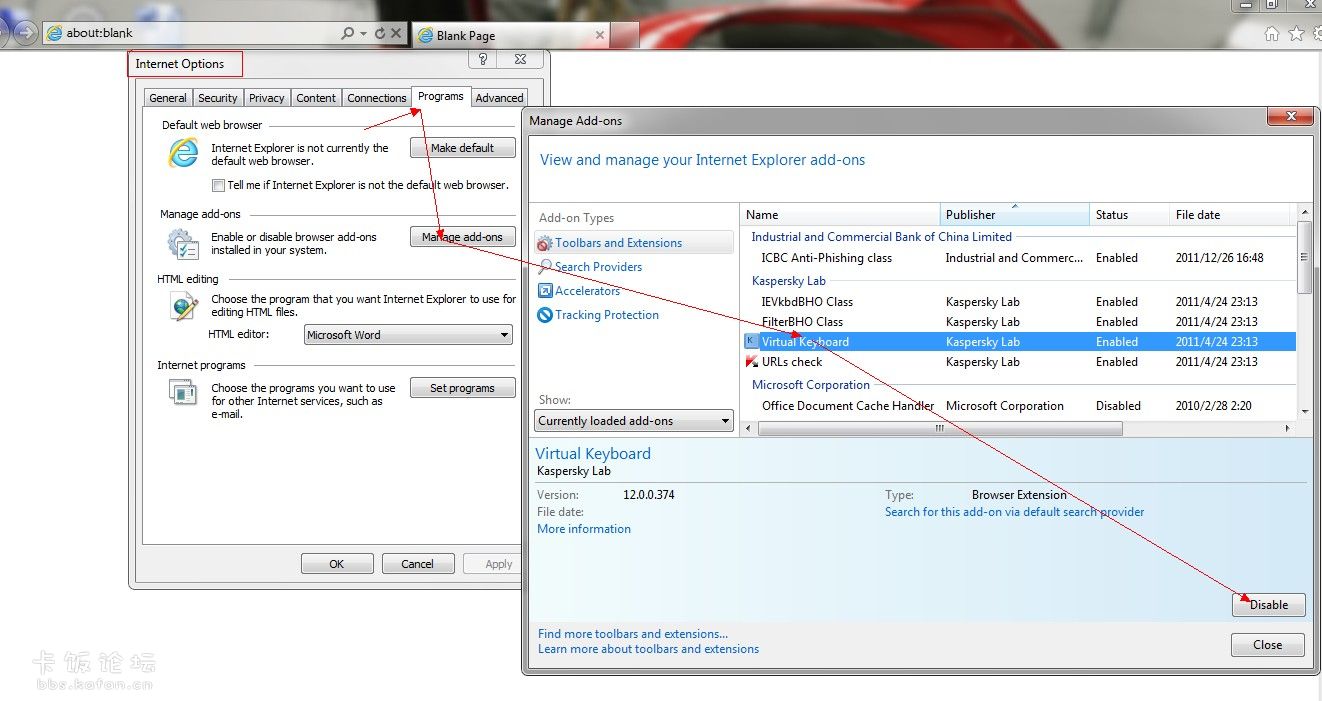
Task: Click the Search Providers magnifier icon
Action: click(x=545, y=267)
